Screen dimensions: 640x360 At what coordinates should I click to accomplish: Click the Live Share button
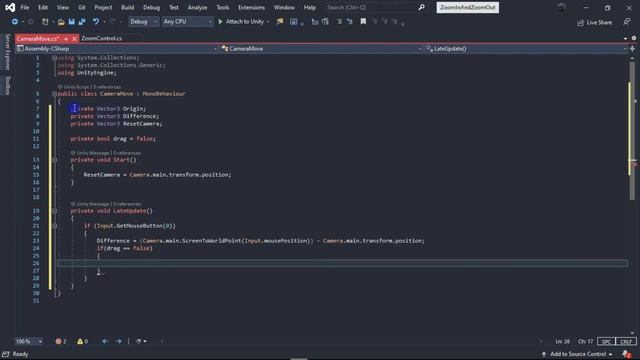(x=594, y=22)
